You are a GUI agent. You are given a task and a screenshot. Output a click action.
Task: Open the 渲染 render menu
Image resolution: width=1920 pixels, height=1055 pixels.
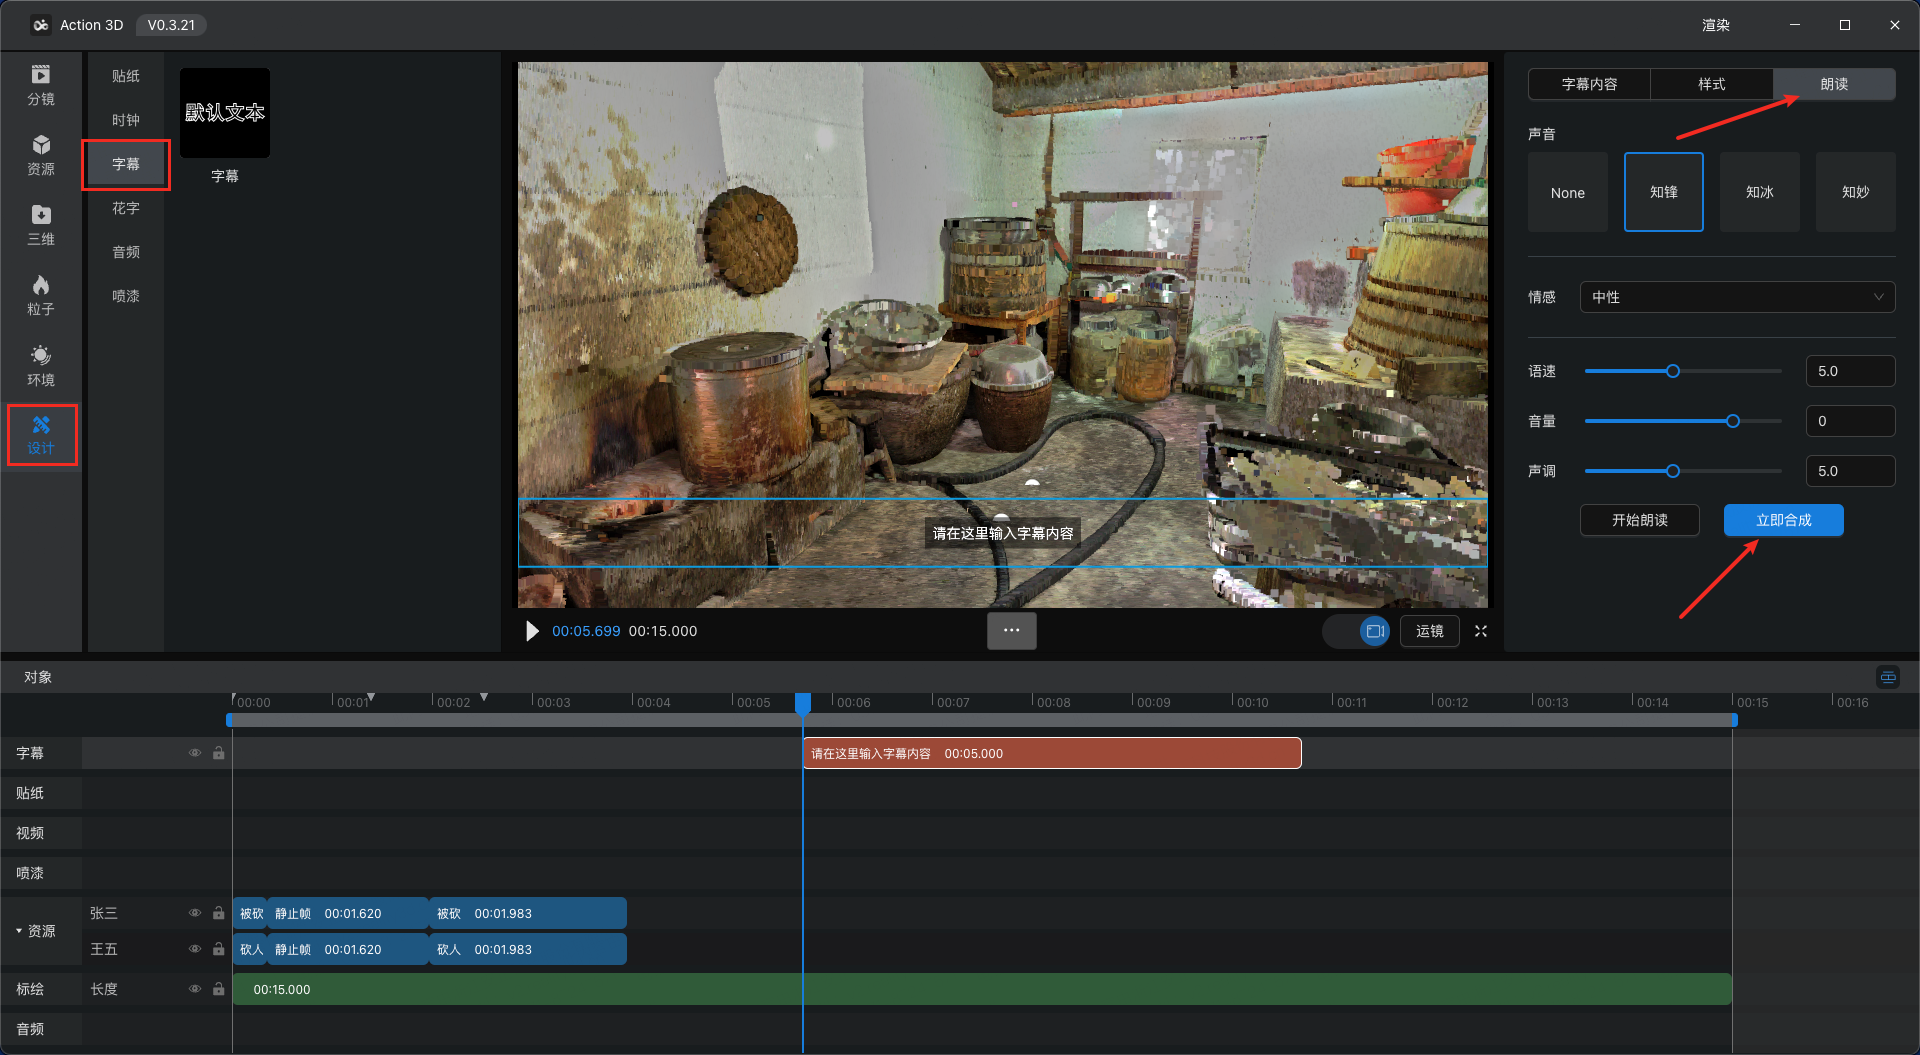pyautogui.click(x=1716, y=25)
